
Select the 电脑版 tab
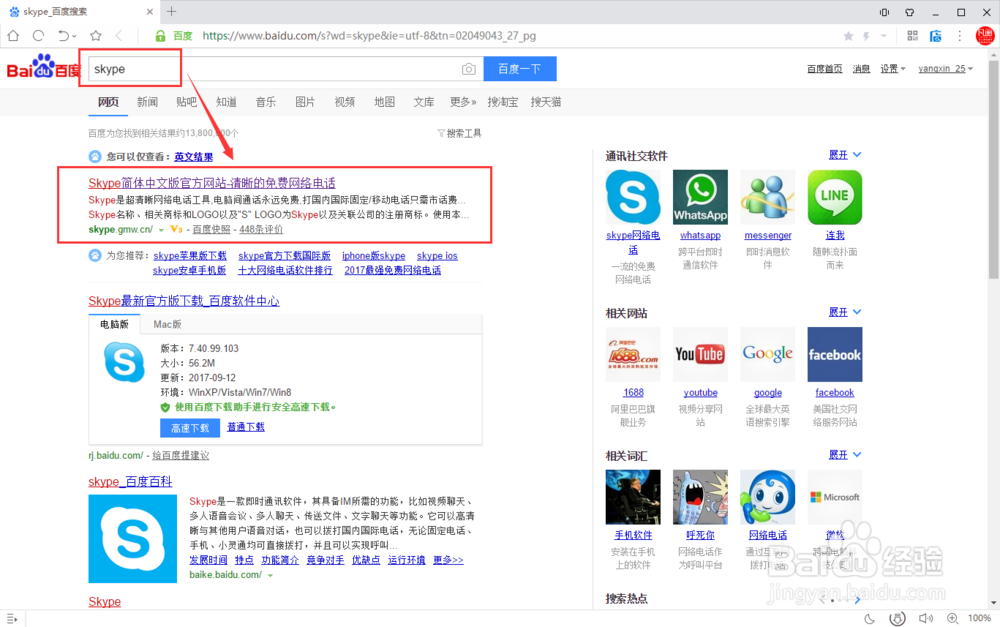114,325
